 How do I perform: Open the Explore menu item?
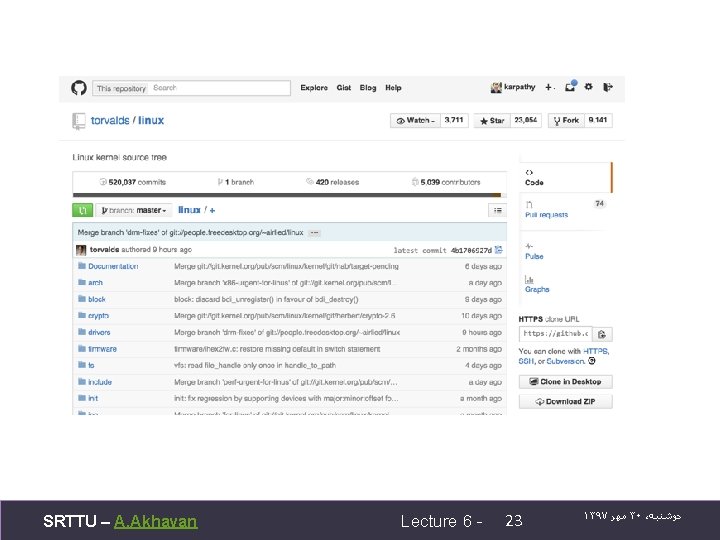click(314, 88)
